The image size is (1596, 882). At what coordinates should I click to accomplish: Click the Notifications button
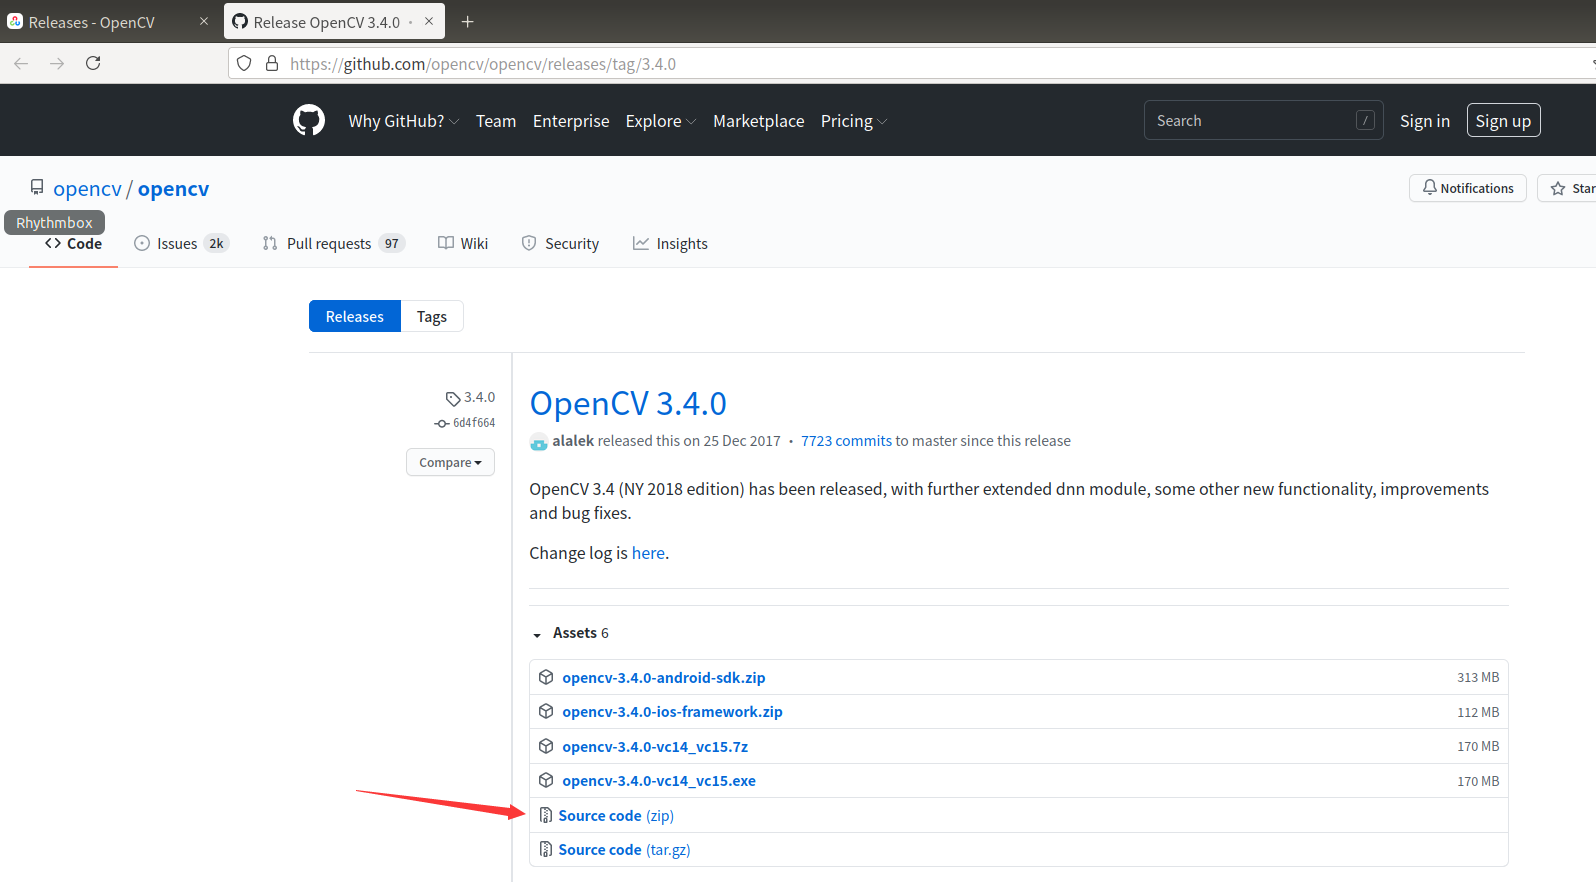[x=1468, y=188]
